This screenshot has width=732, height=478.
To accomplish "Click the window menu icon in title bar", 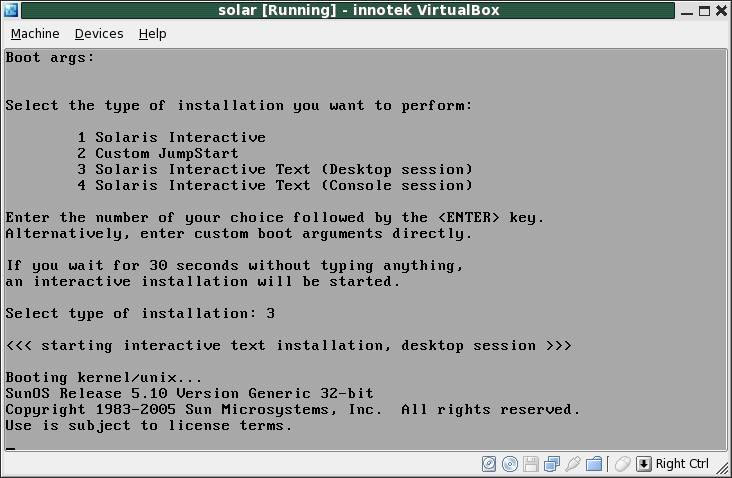I will tap(11, 10).
